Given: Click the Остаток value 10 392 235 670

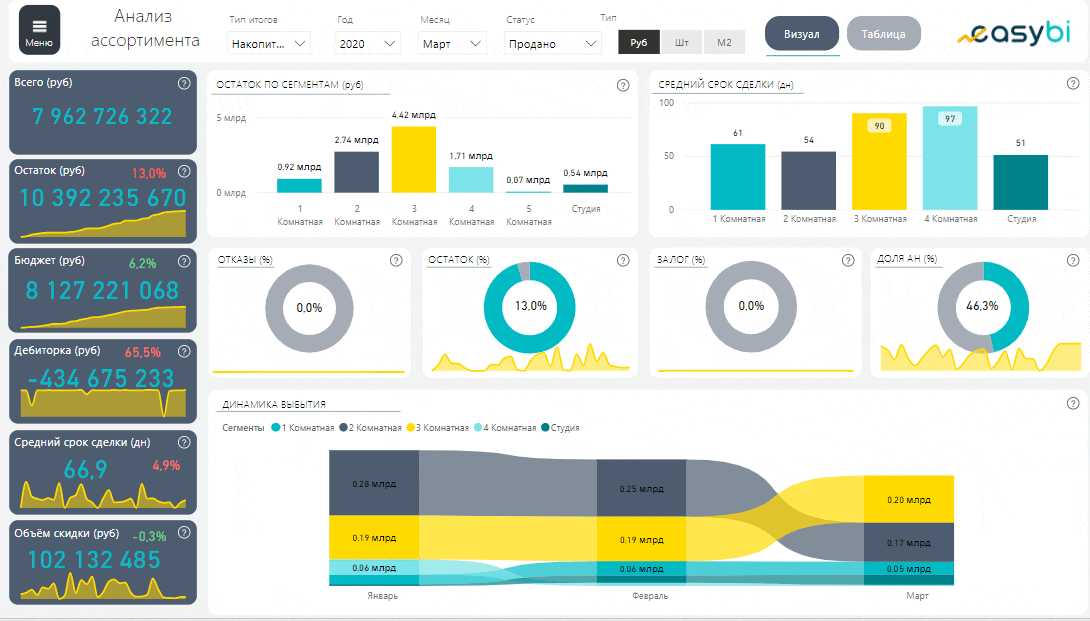Looking at the screenshot, I should (x=102, y=197).
